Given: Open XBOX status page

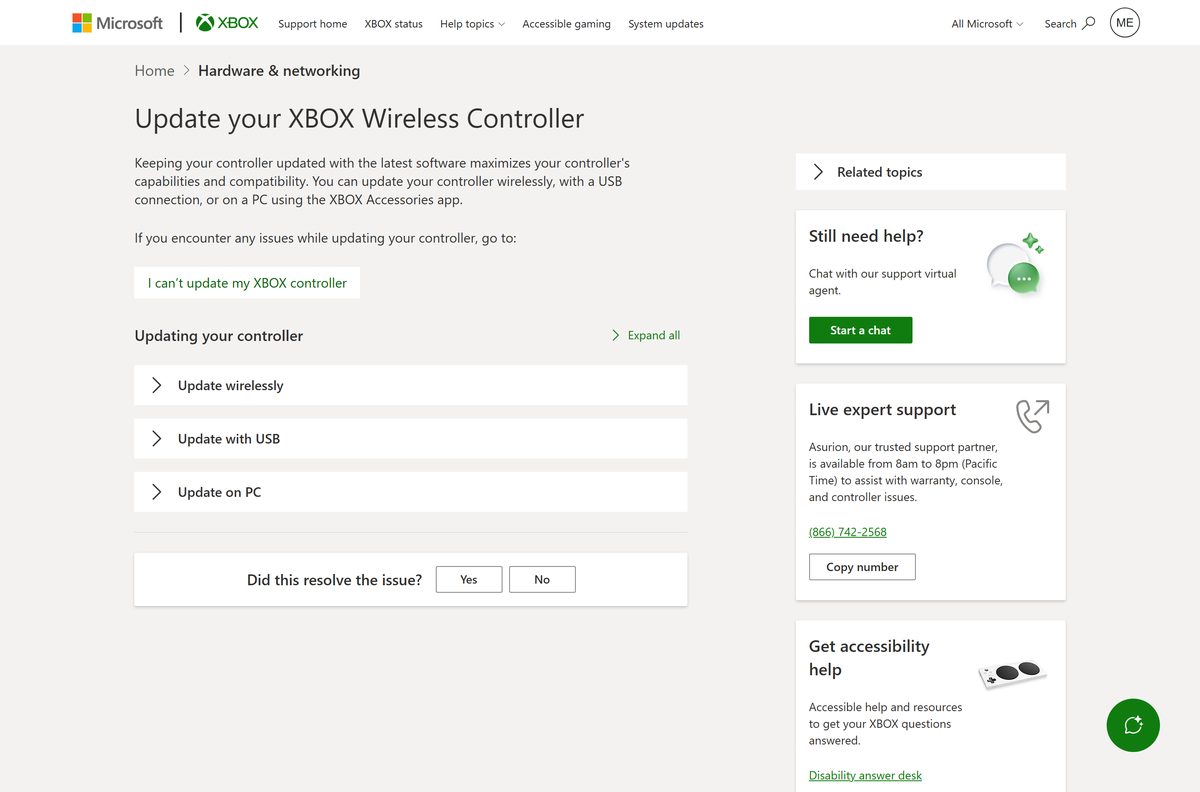Looking at the screenshot, I should pos(394,24).
